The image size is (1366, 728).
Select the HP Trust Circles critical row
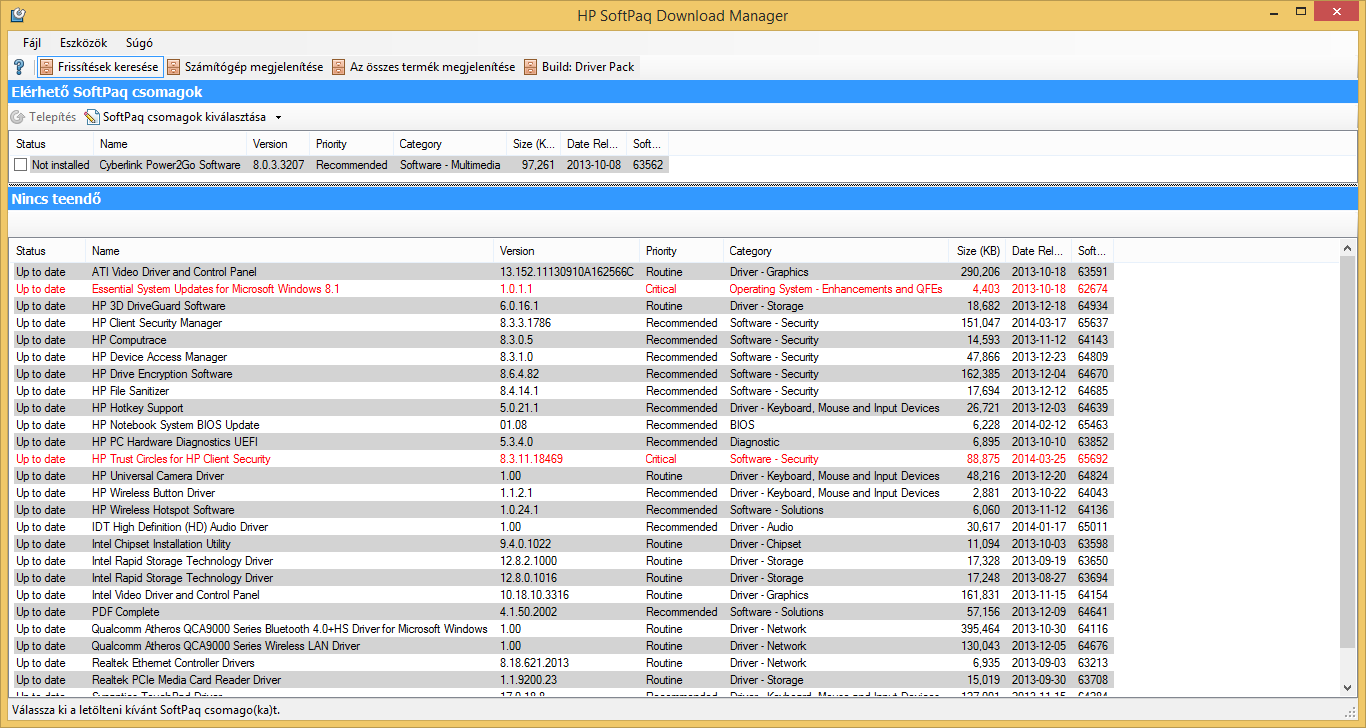point(181,459)
